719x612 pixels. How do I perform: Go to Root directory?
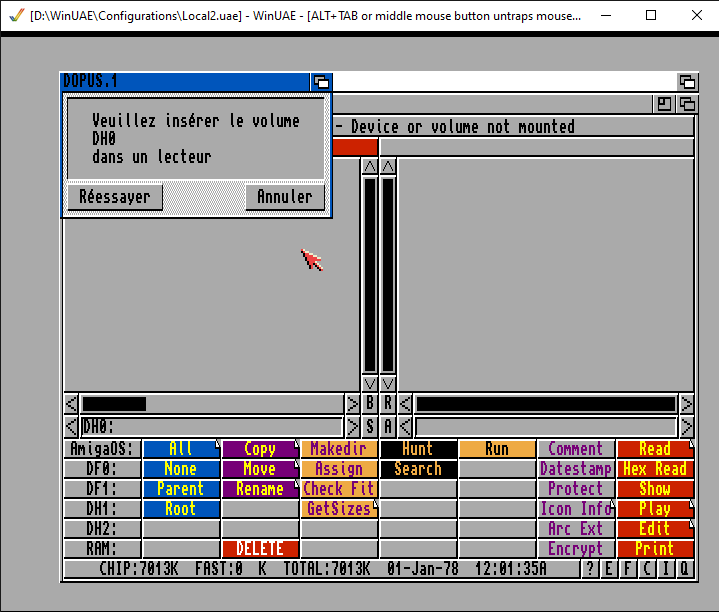pos(181,509)
